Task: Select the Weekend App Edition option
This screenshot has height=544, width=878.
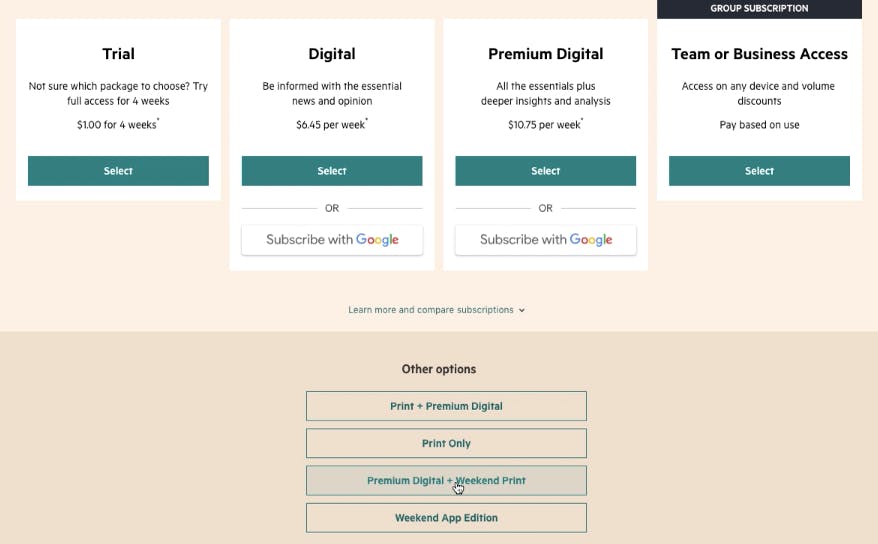Action: [x=446, y=518]
